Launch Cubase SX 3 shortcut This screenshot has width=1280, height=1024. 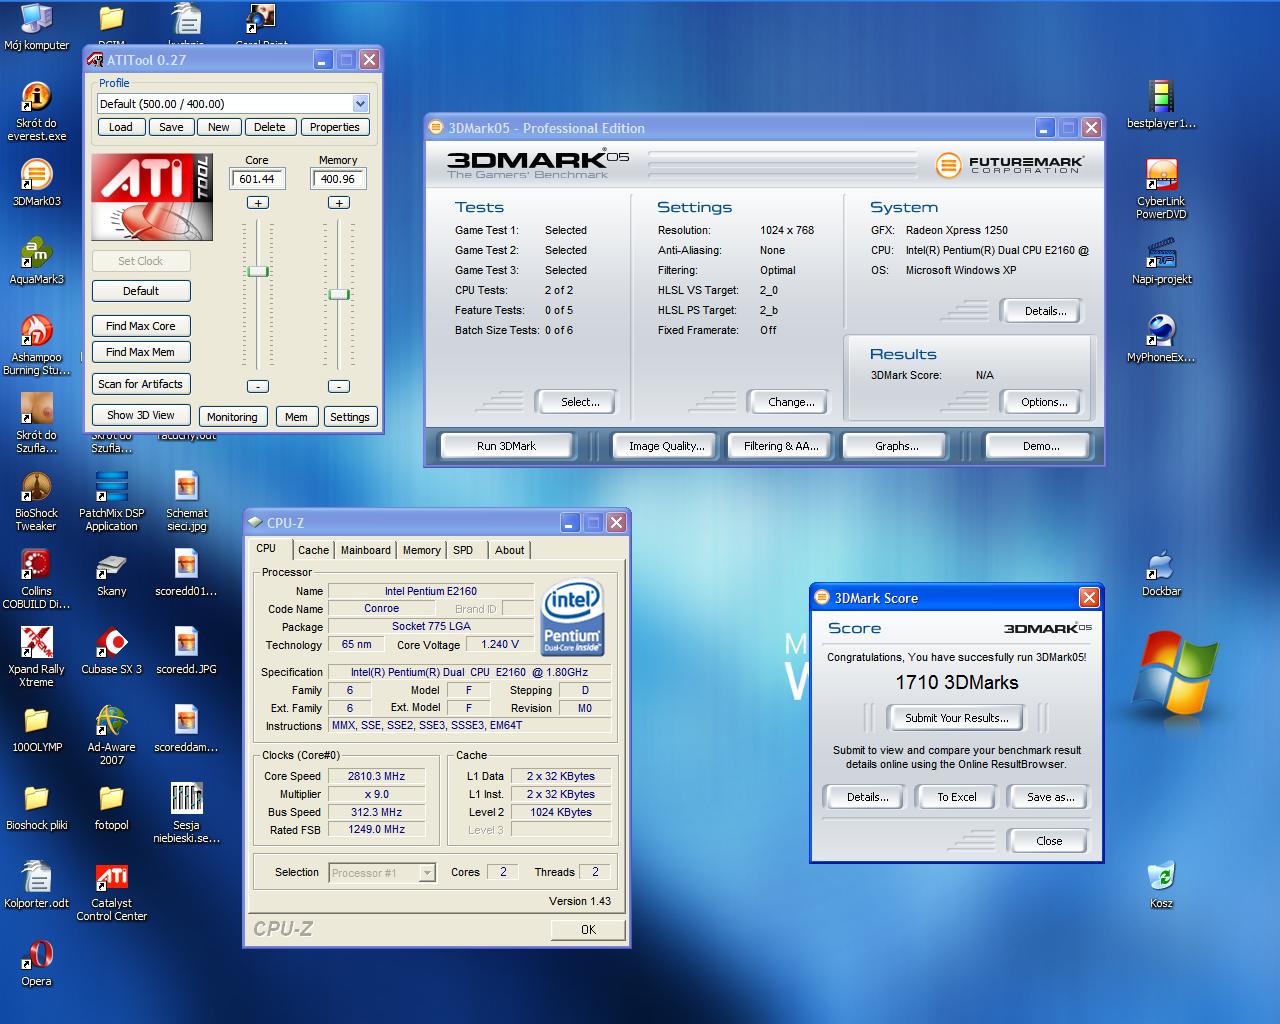click(x=112, y=650)
